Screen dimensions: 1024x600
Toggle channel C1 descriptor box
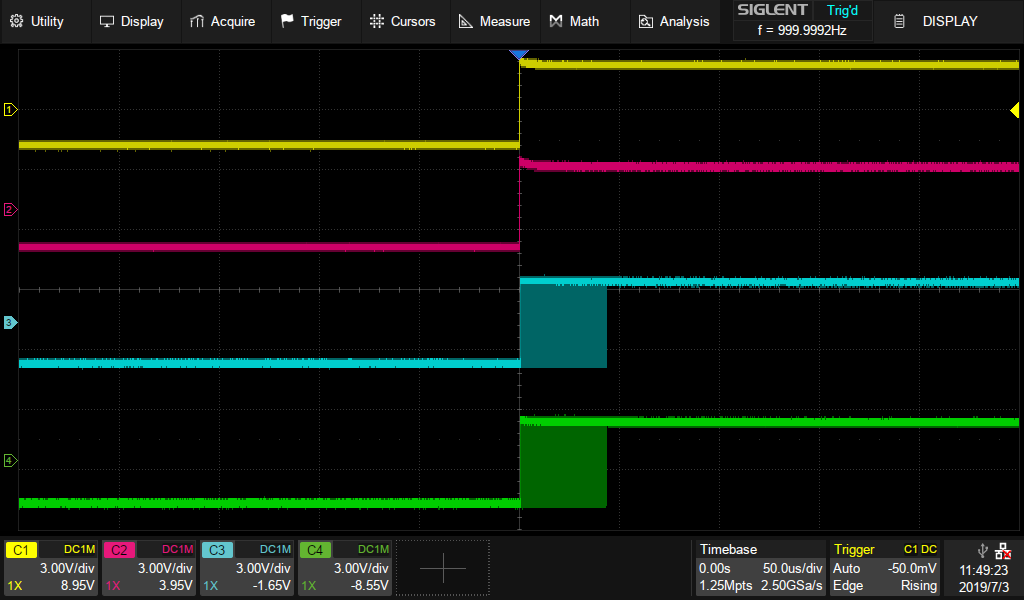coord(51,567)
